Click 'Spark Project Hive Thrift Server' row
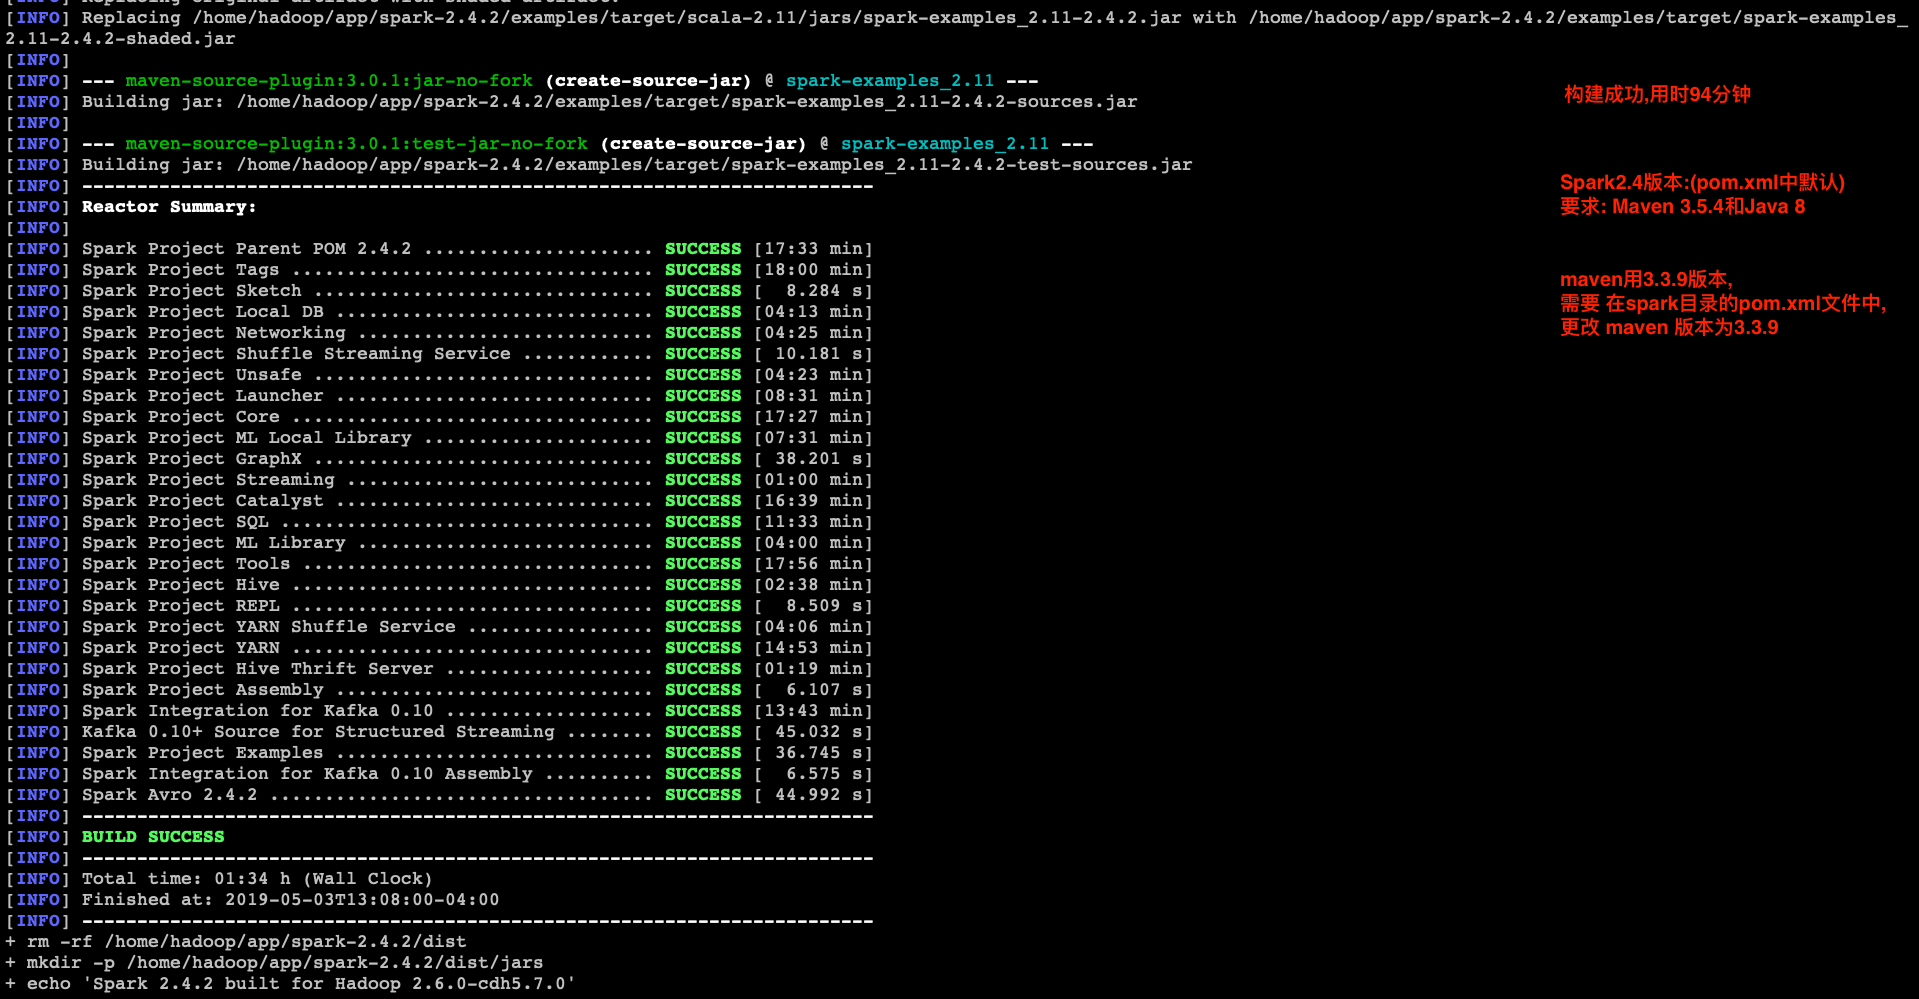The image size is (1919, 999). click(x=440, y=669)
